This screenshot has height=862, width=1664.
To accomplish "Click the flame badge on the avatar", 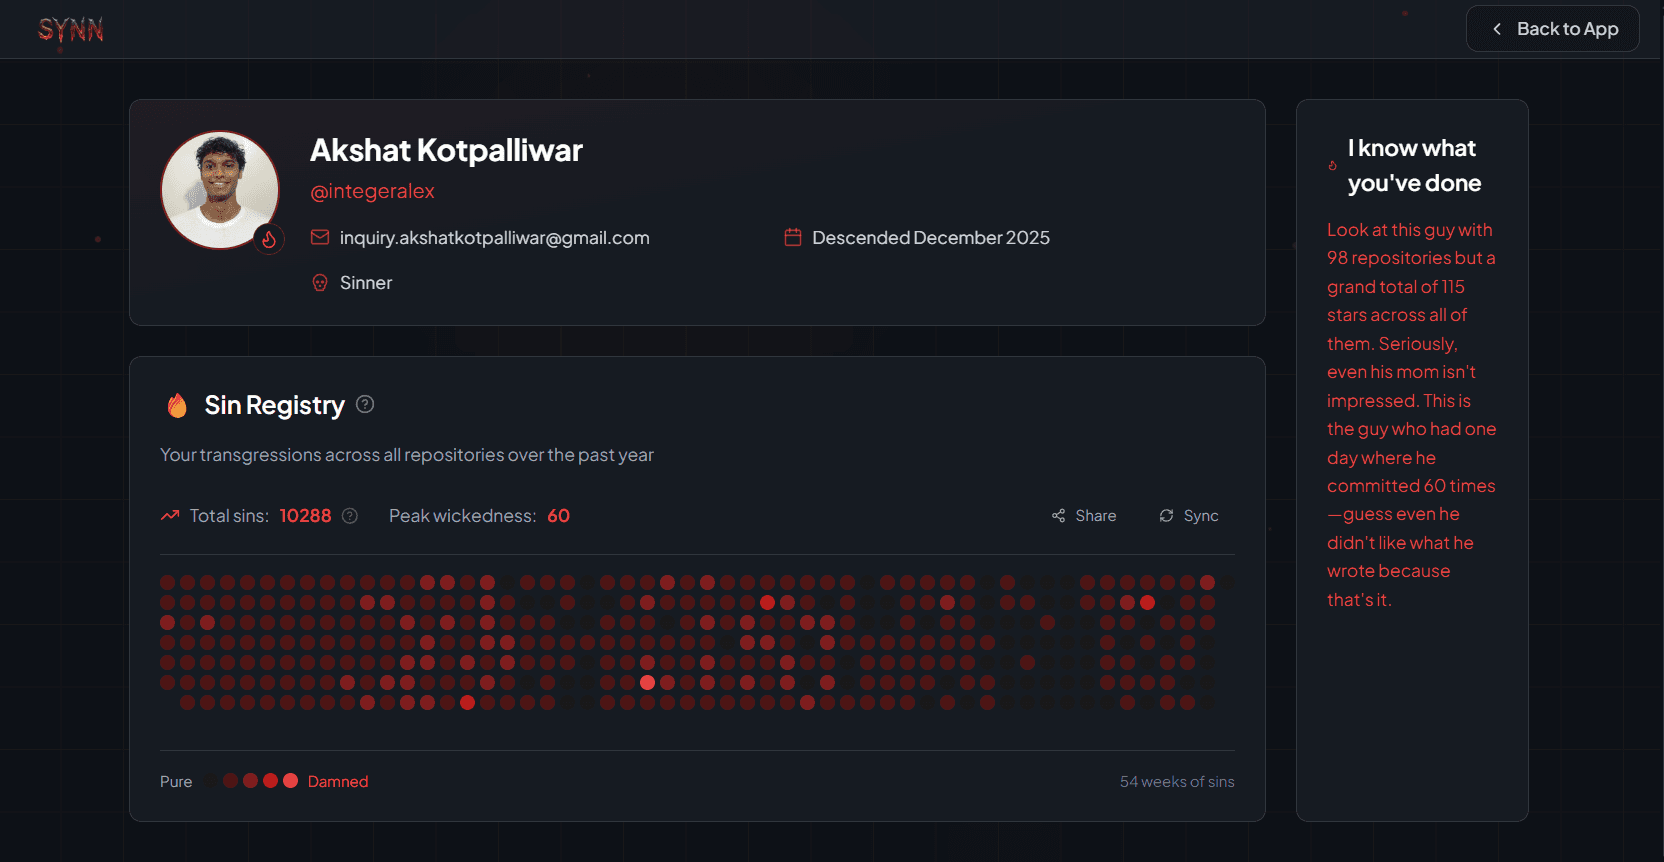I will point(269,240).
